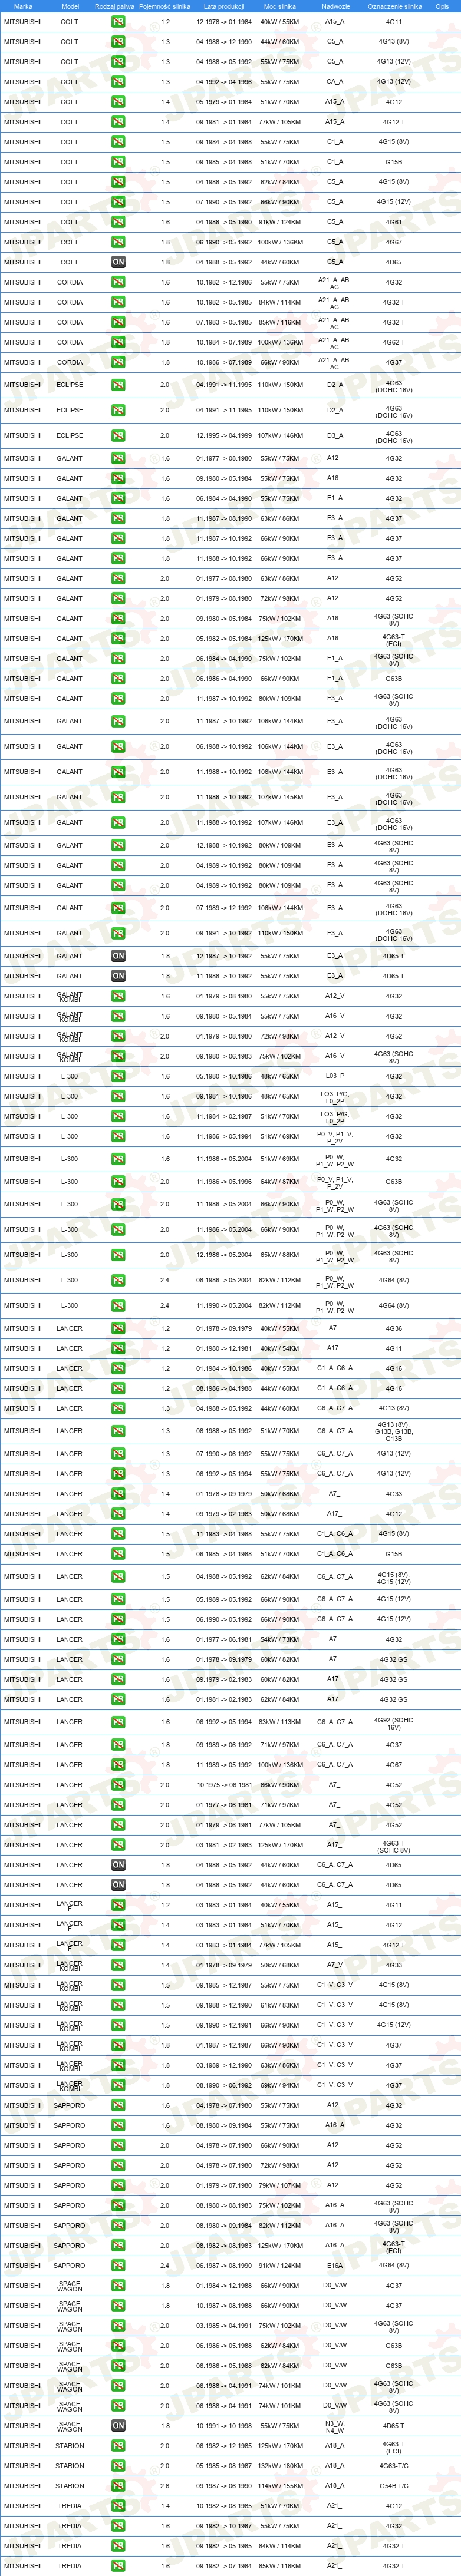
Task: Click date 10.1982 -> 08.1985 in TREDIA row
Action: click(x=224, y=2505)
